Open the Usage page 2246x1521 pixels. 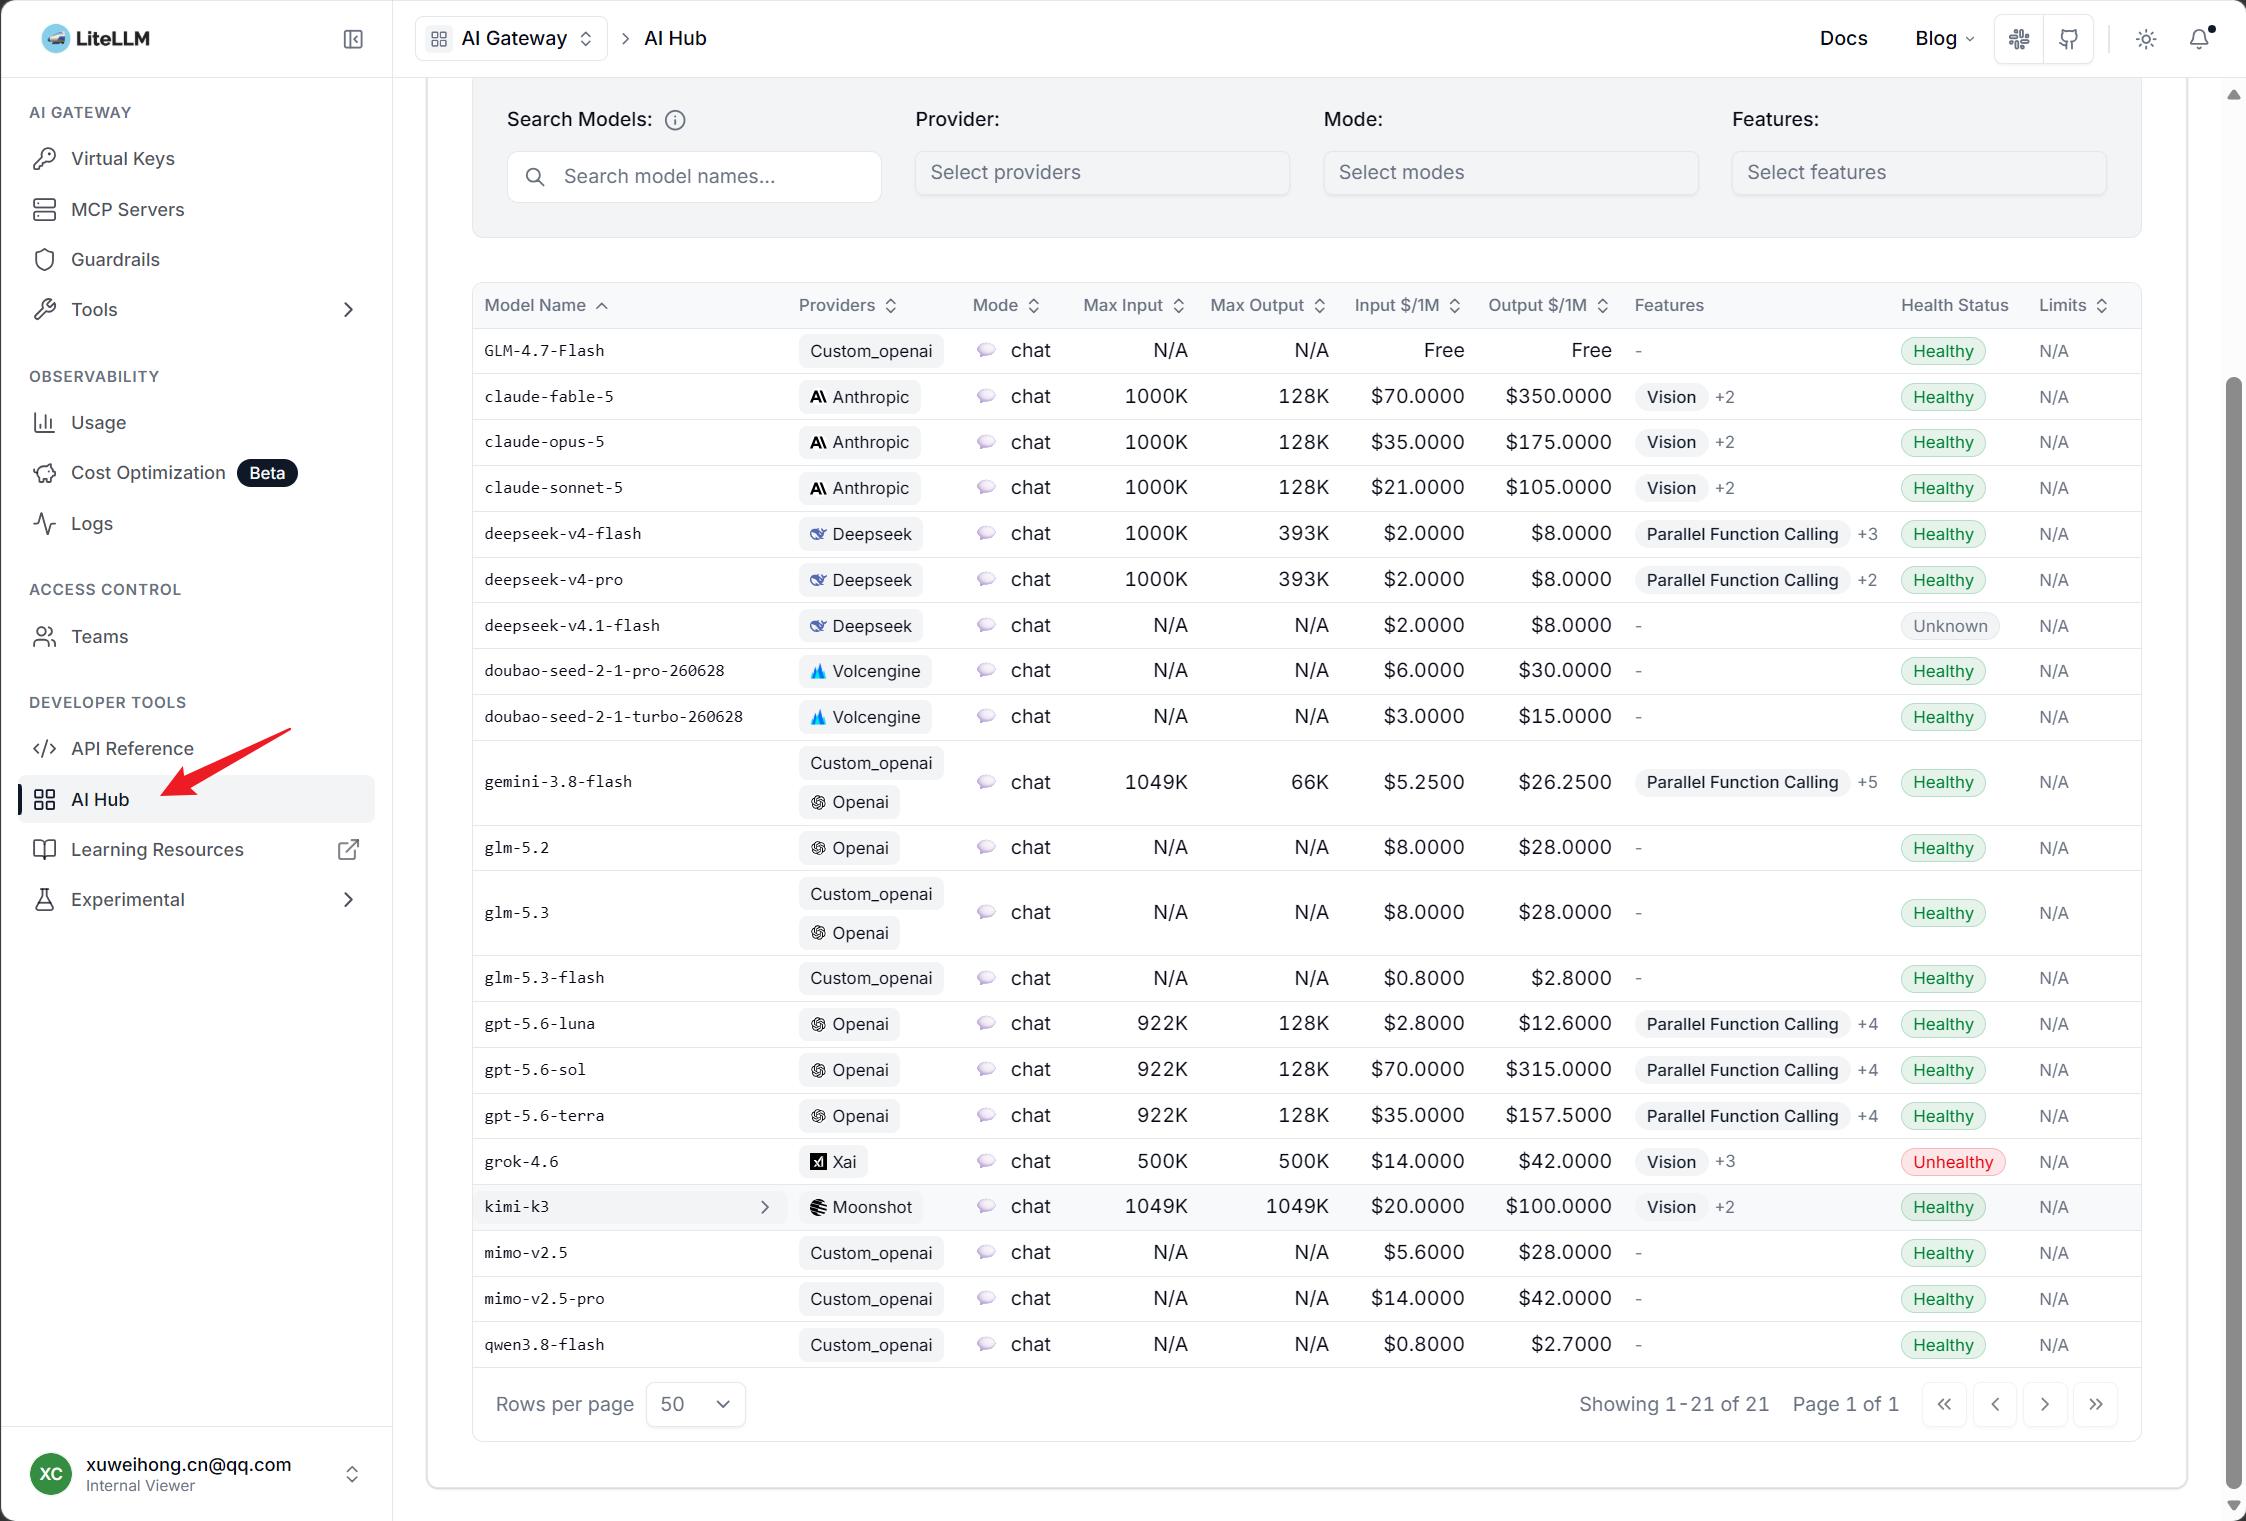point(196,423)
